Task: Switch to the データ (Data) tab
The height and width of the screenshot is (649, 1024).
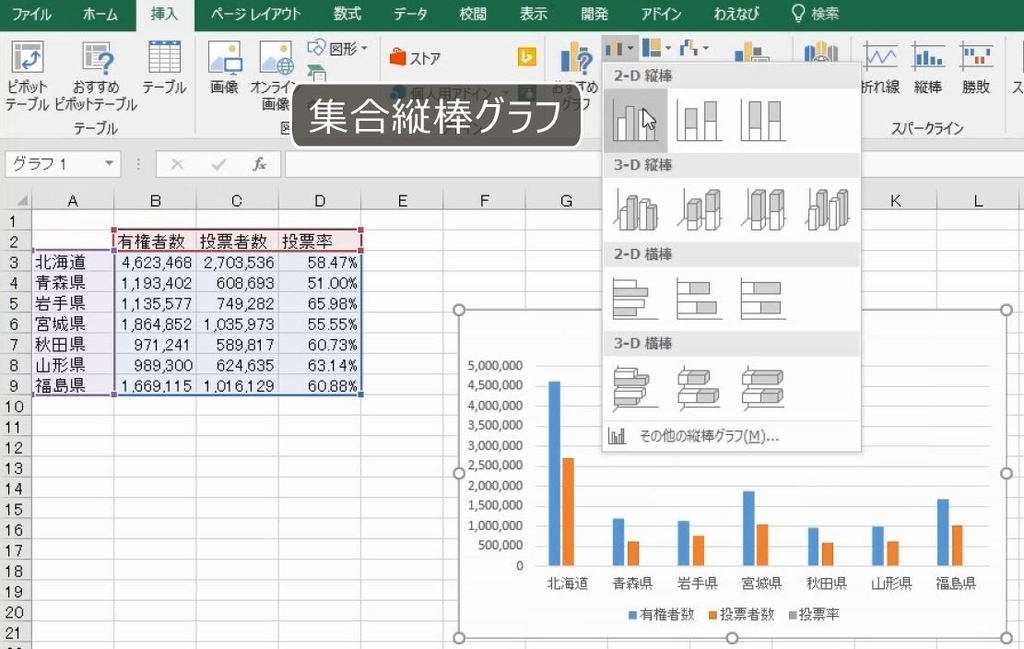Action: click(x=410, y=14)
